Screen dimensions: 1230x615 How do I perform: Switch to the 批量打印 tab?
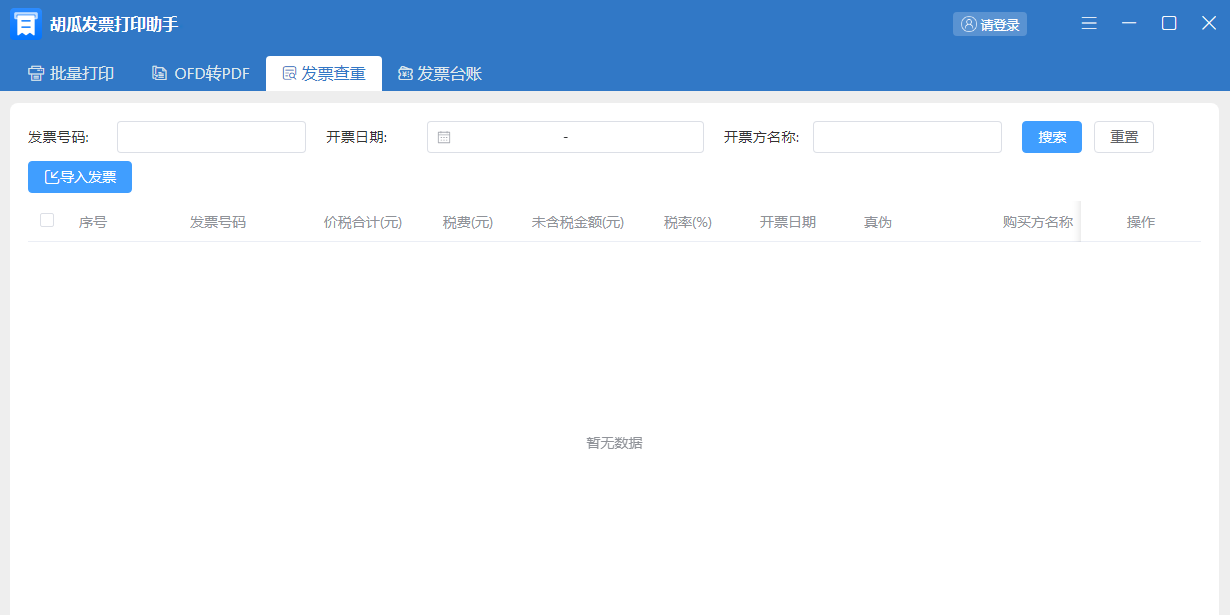pos(71,73)
